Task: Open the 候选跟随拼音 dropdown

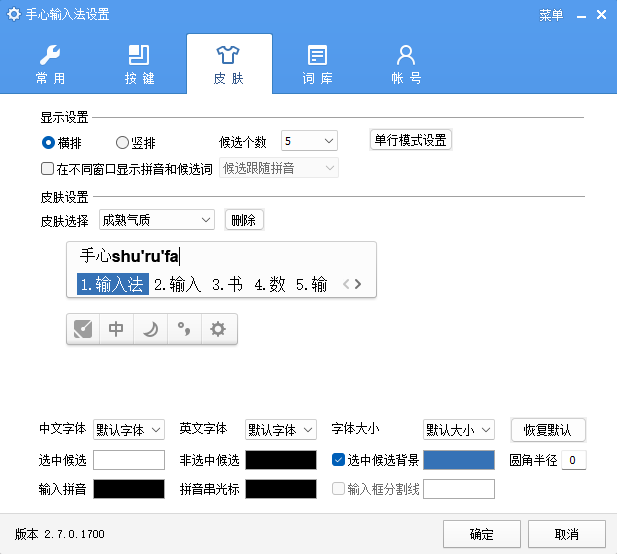Action: tap(279, 168)
